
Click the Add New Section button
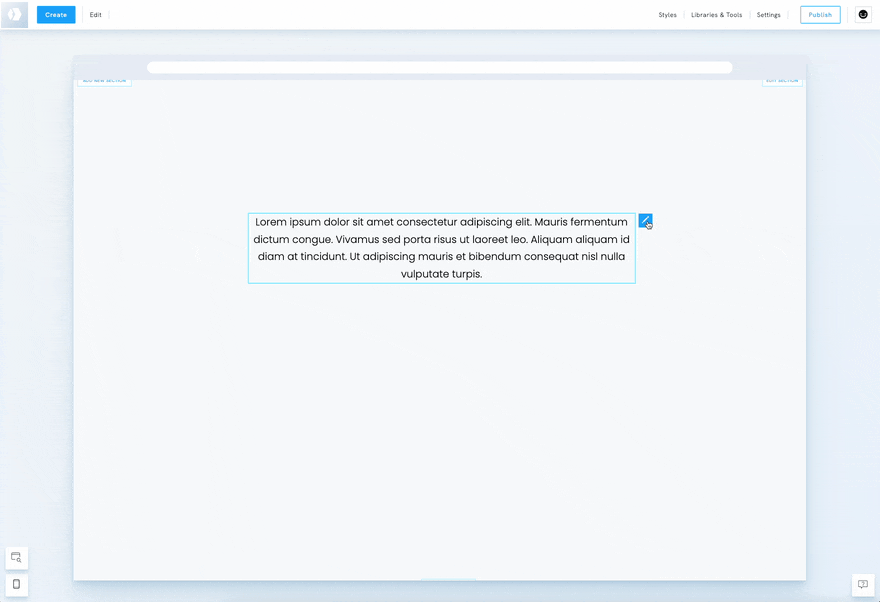[104, 81]
